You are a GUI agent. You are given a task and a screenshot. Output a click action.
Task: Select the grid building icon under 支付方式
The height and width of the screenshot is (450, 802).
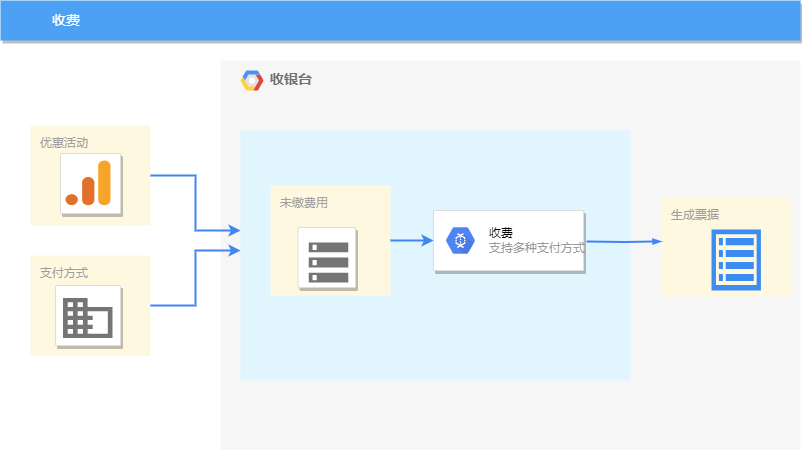pyautogui.click(x=88, y=316)
